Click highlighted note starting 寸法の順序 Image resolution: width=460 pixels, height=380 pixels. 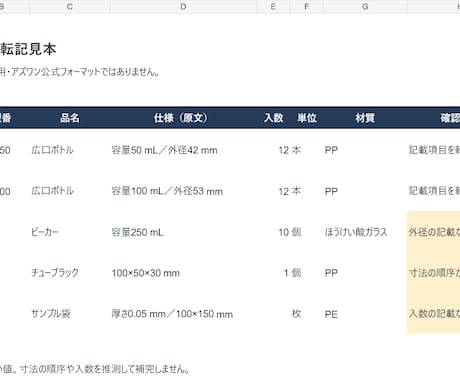coord(434,273)
